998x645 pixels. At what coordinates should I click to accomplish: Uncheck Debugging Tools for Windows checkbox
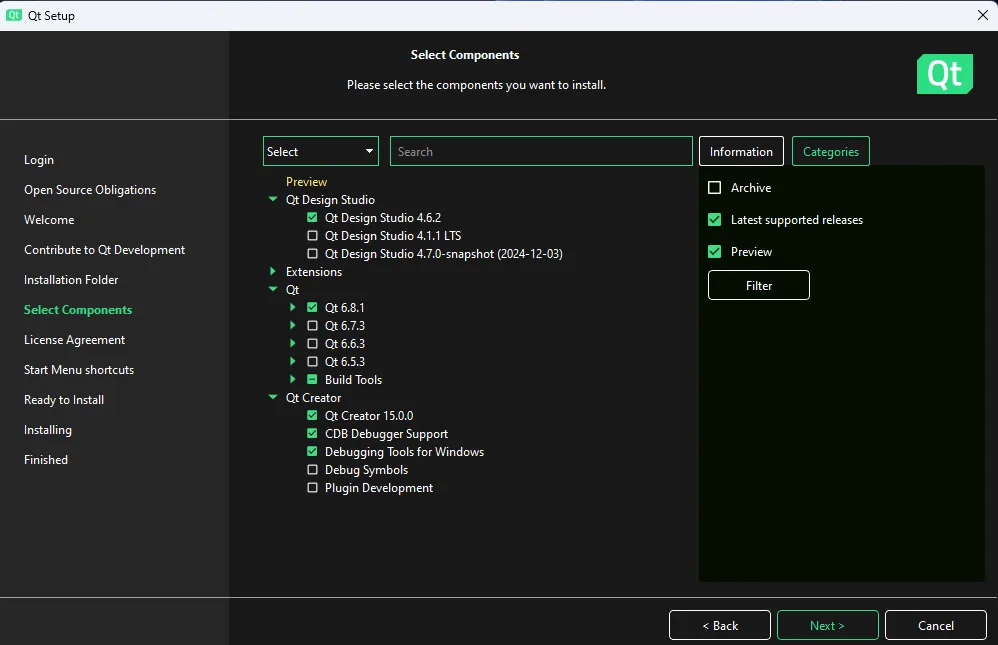click(x=312, y=451)
